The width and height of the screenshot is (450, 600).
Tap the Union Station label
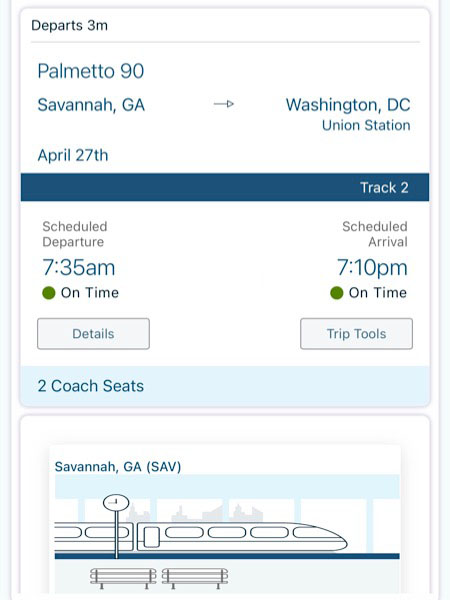(366, 125)
